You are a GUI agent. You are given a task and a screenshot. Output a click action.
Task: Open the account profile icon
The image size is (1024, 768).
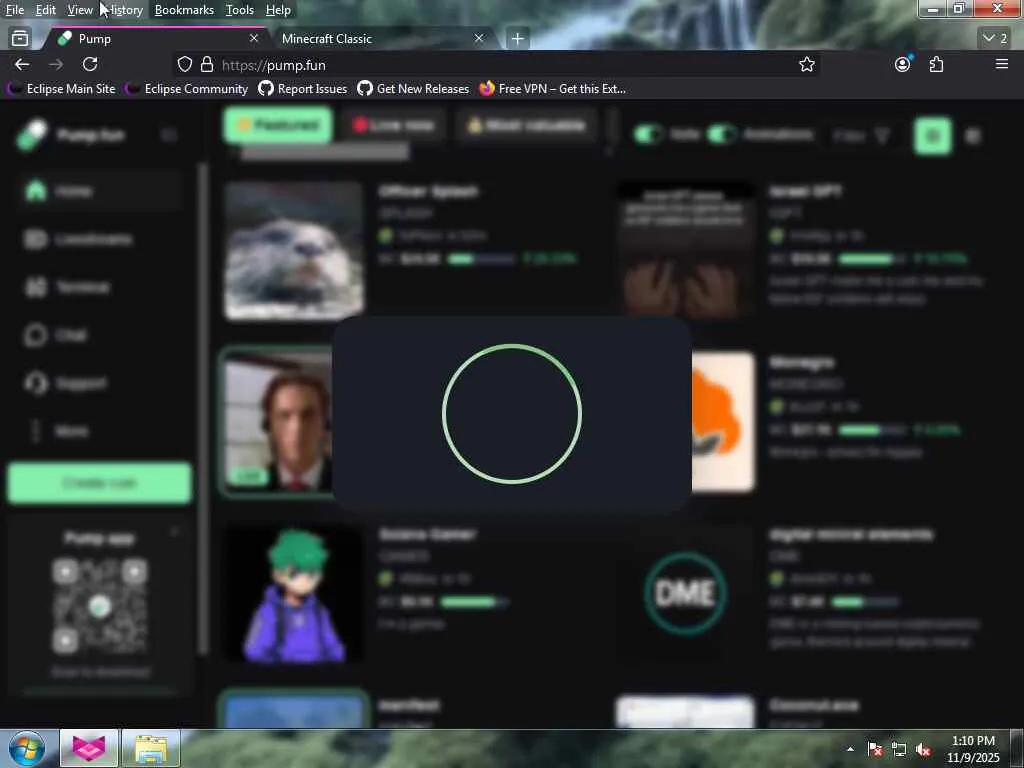click(903, 64)
